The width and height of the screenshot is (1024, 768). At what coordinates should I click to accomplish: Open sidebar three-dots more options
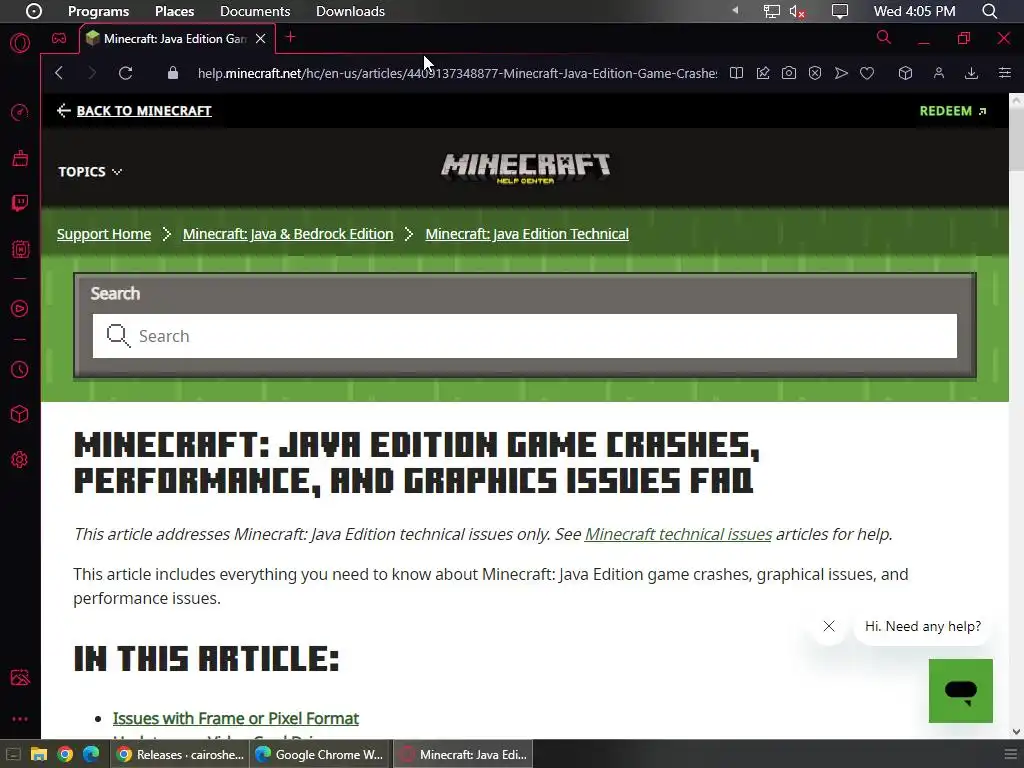20,719
